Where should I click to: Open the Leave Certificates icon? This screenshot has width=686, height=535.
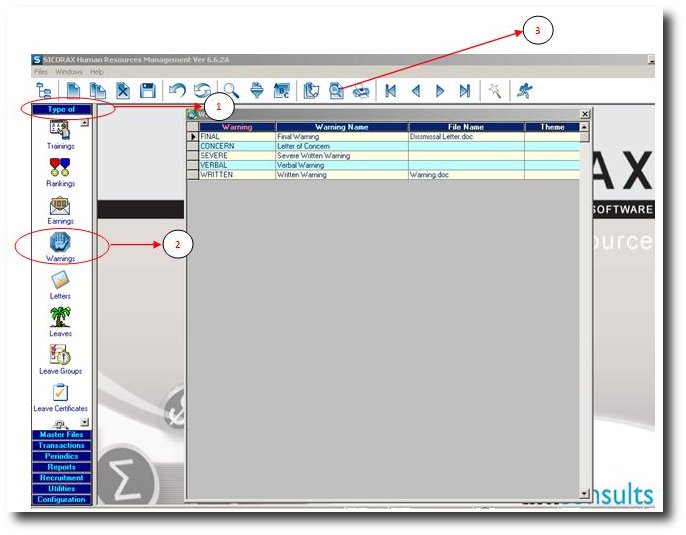[x=60, y=393]
